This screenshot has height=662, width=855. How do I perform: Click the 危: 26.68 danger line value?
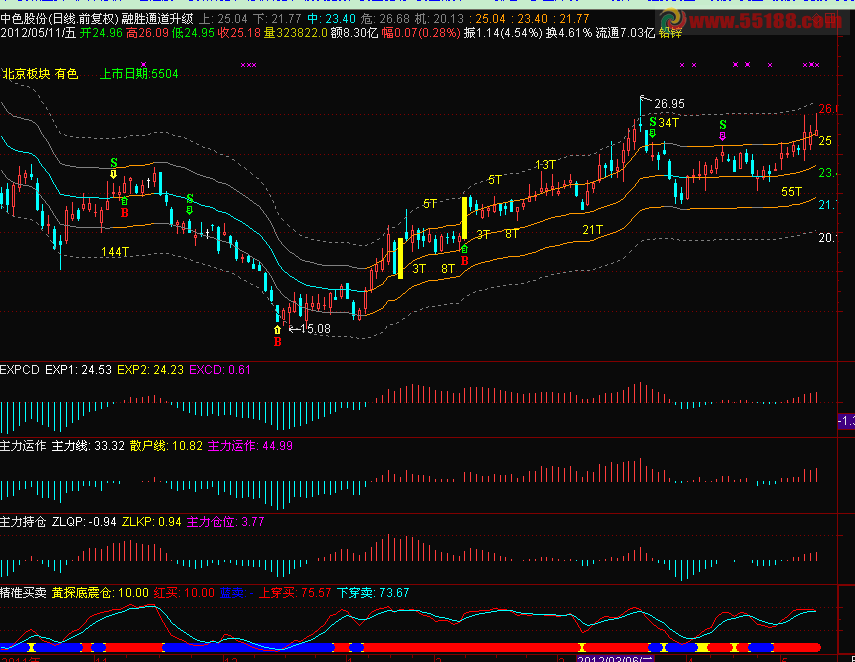tap(385, 19)
